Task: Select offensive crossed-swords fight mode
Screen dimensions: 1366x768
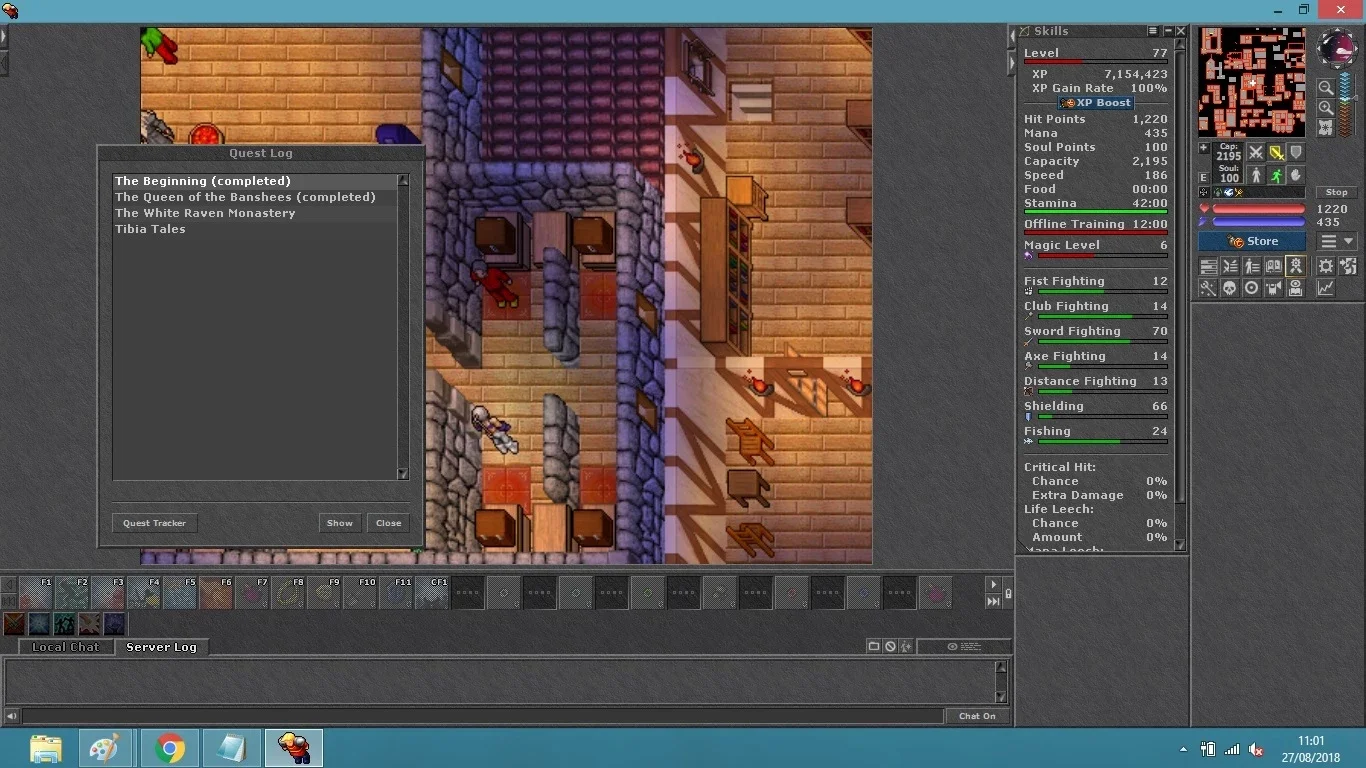Action: pyautogui.click(x=1256, y=153)
